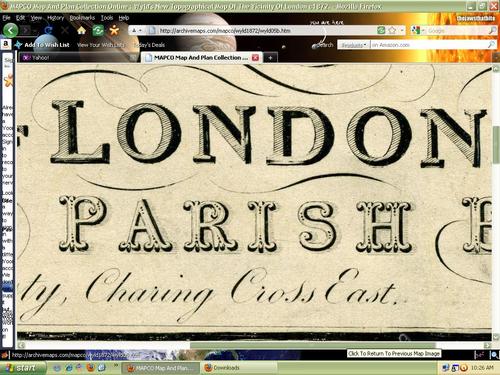500x375 pixels.
Task: Click the grayed-out Forward arrow button
Action: pyautogui.click(x=27, y=31)
